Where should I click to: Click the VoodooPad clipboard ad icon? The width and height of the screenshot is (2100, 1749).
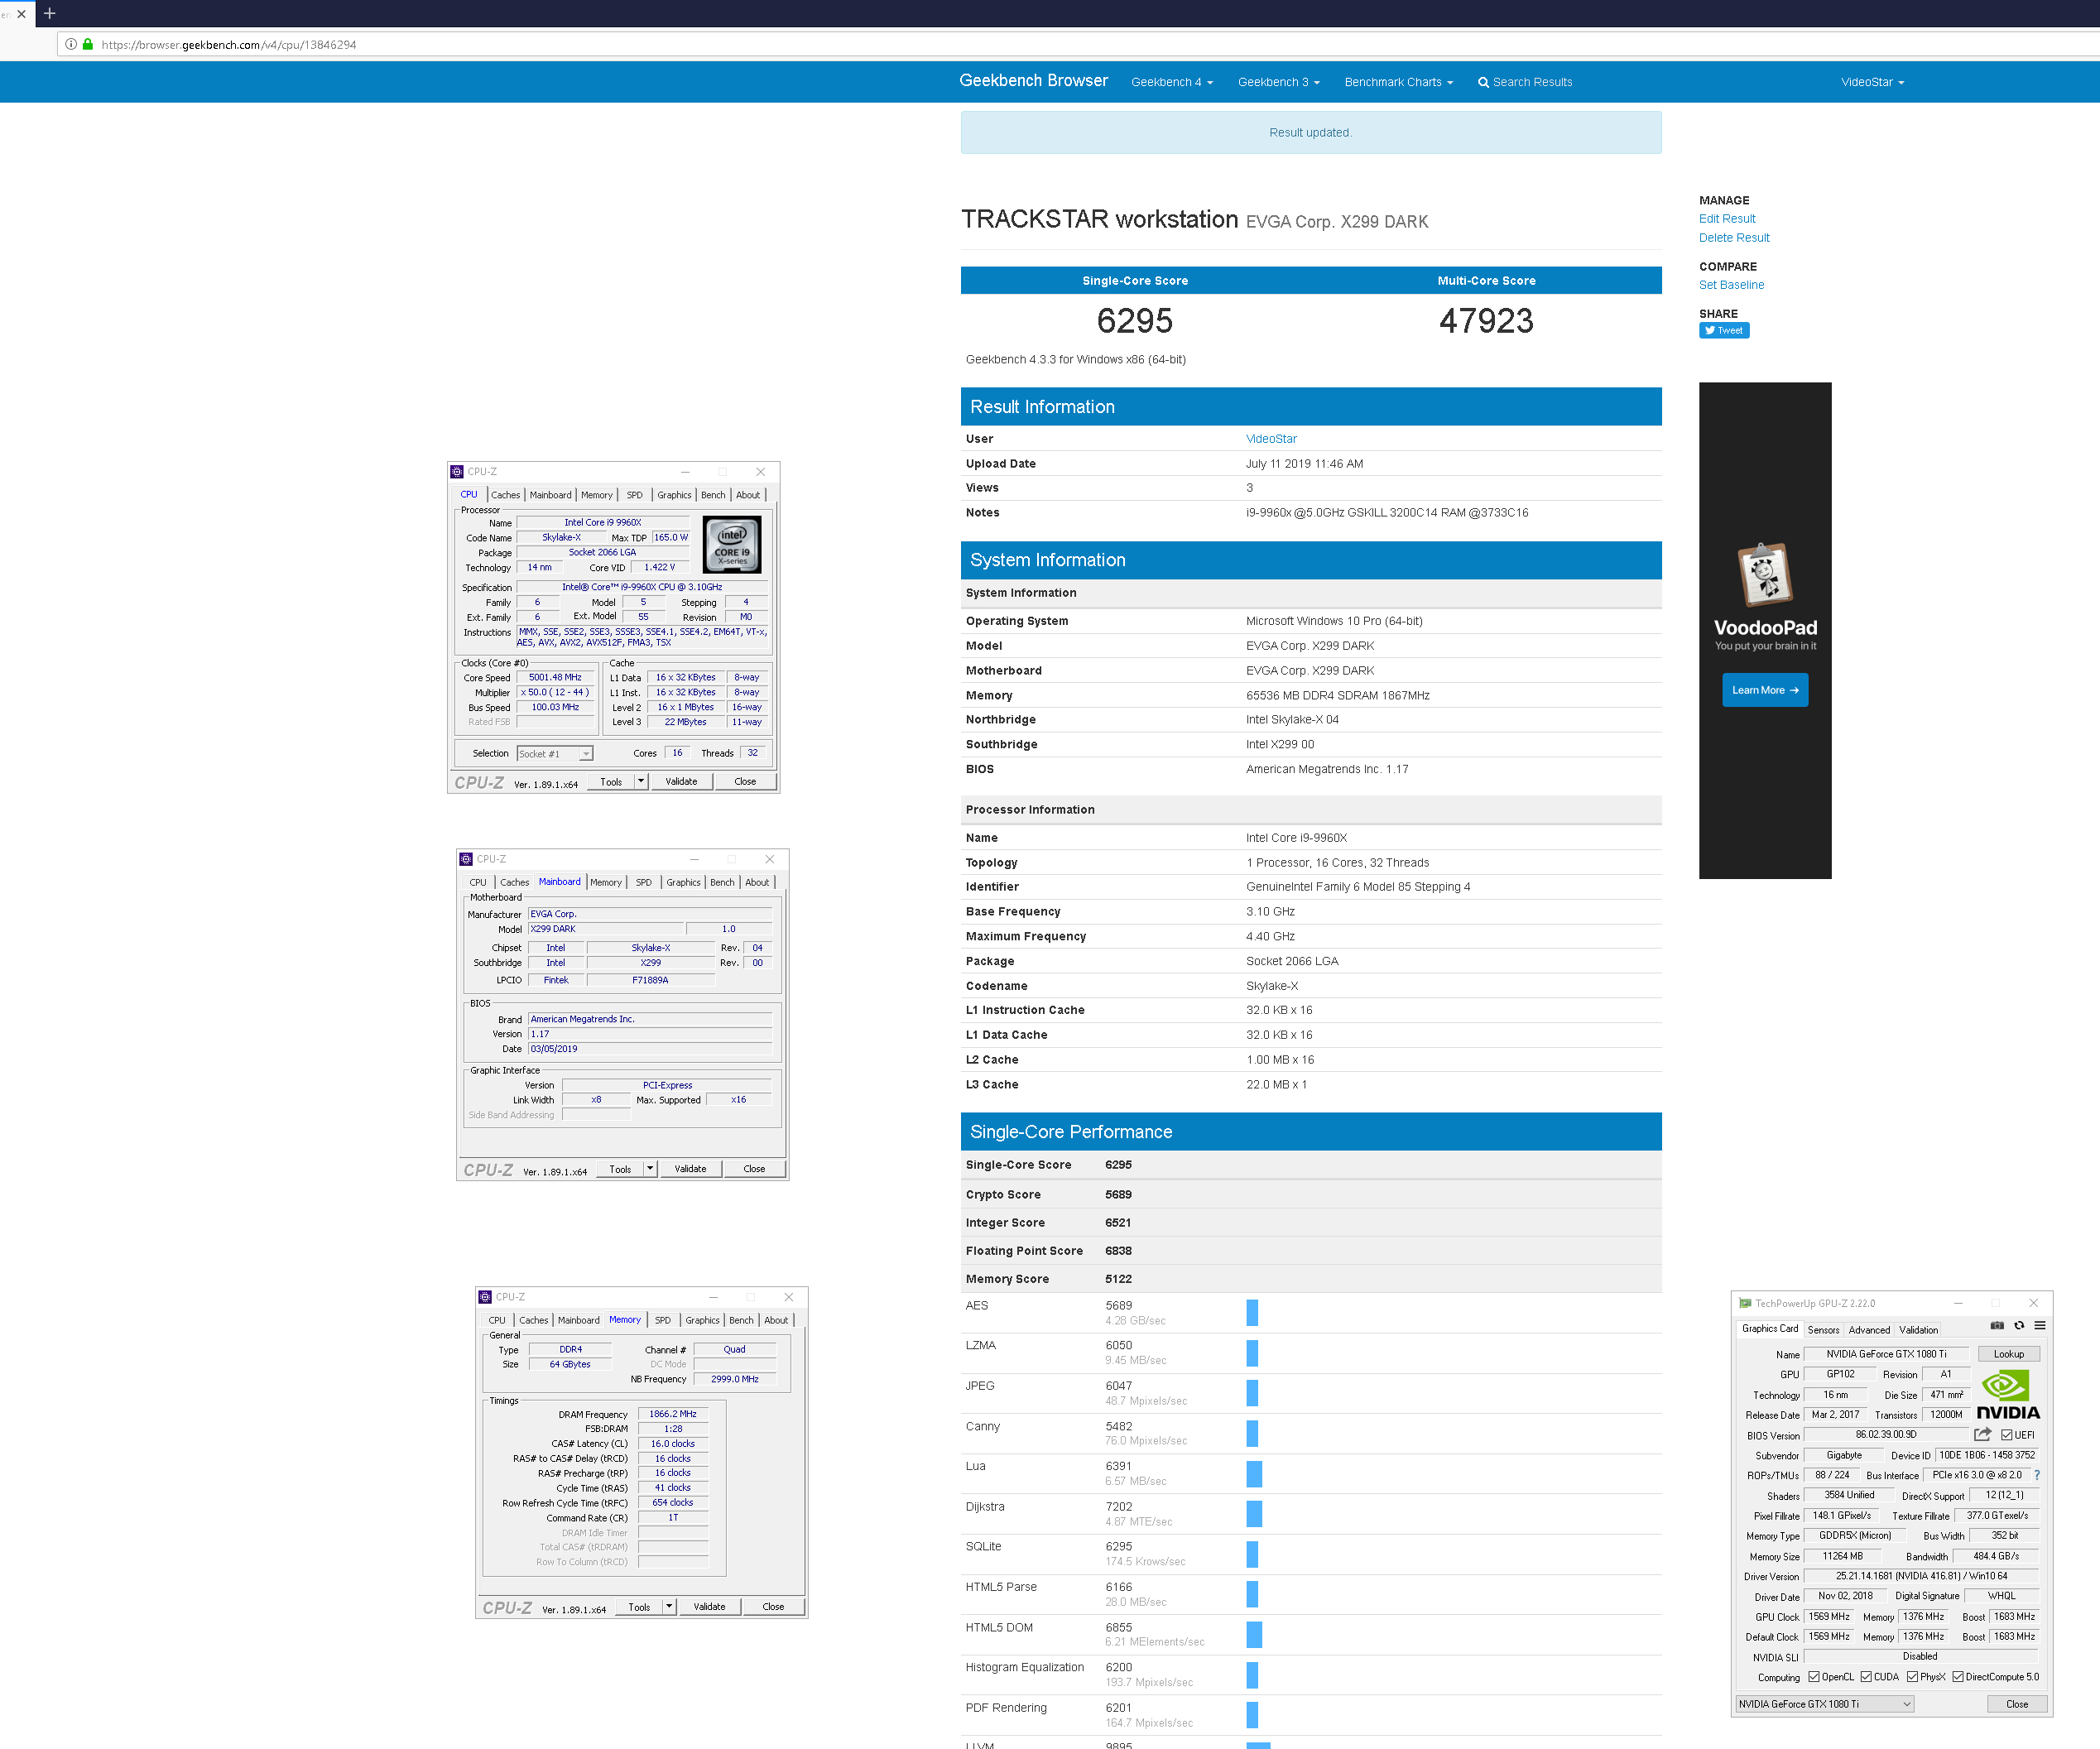1765,575
